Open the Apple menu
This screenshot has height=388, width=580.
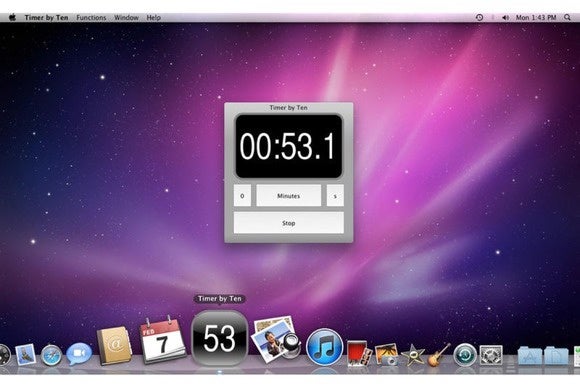(x=12, y=17)
